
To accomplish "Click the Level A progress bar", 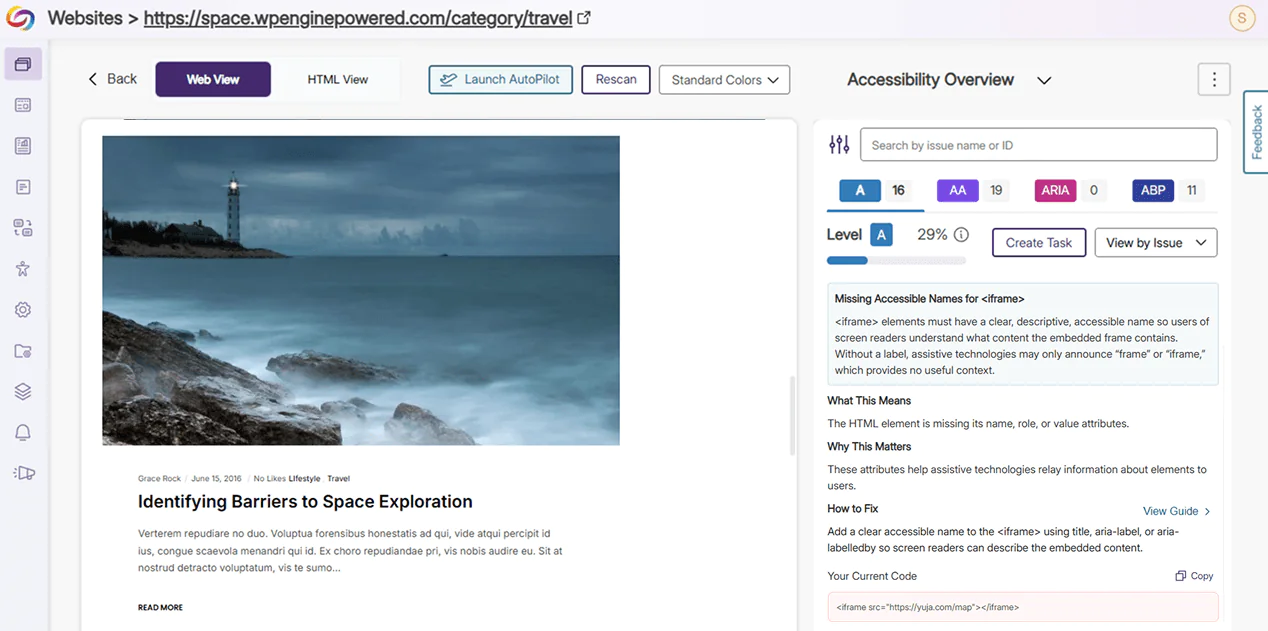I will (896, 260).
